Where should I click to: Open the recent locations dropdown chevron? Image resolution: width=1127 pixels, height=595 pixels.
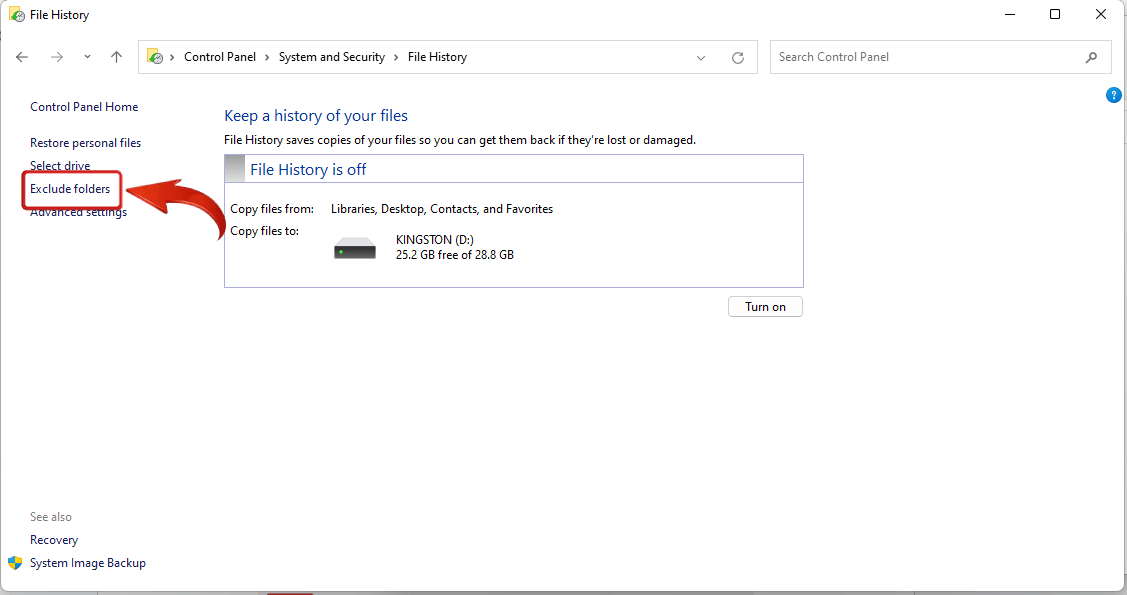(x=87, y=57)
